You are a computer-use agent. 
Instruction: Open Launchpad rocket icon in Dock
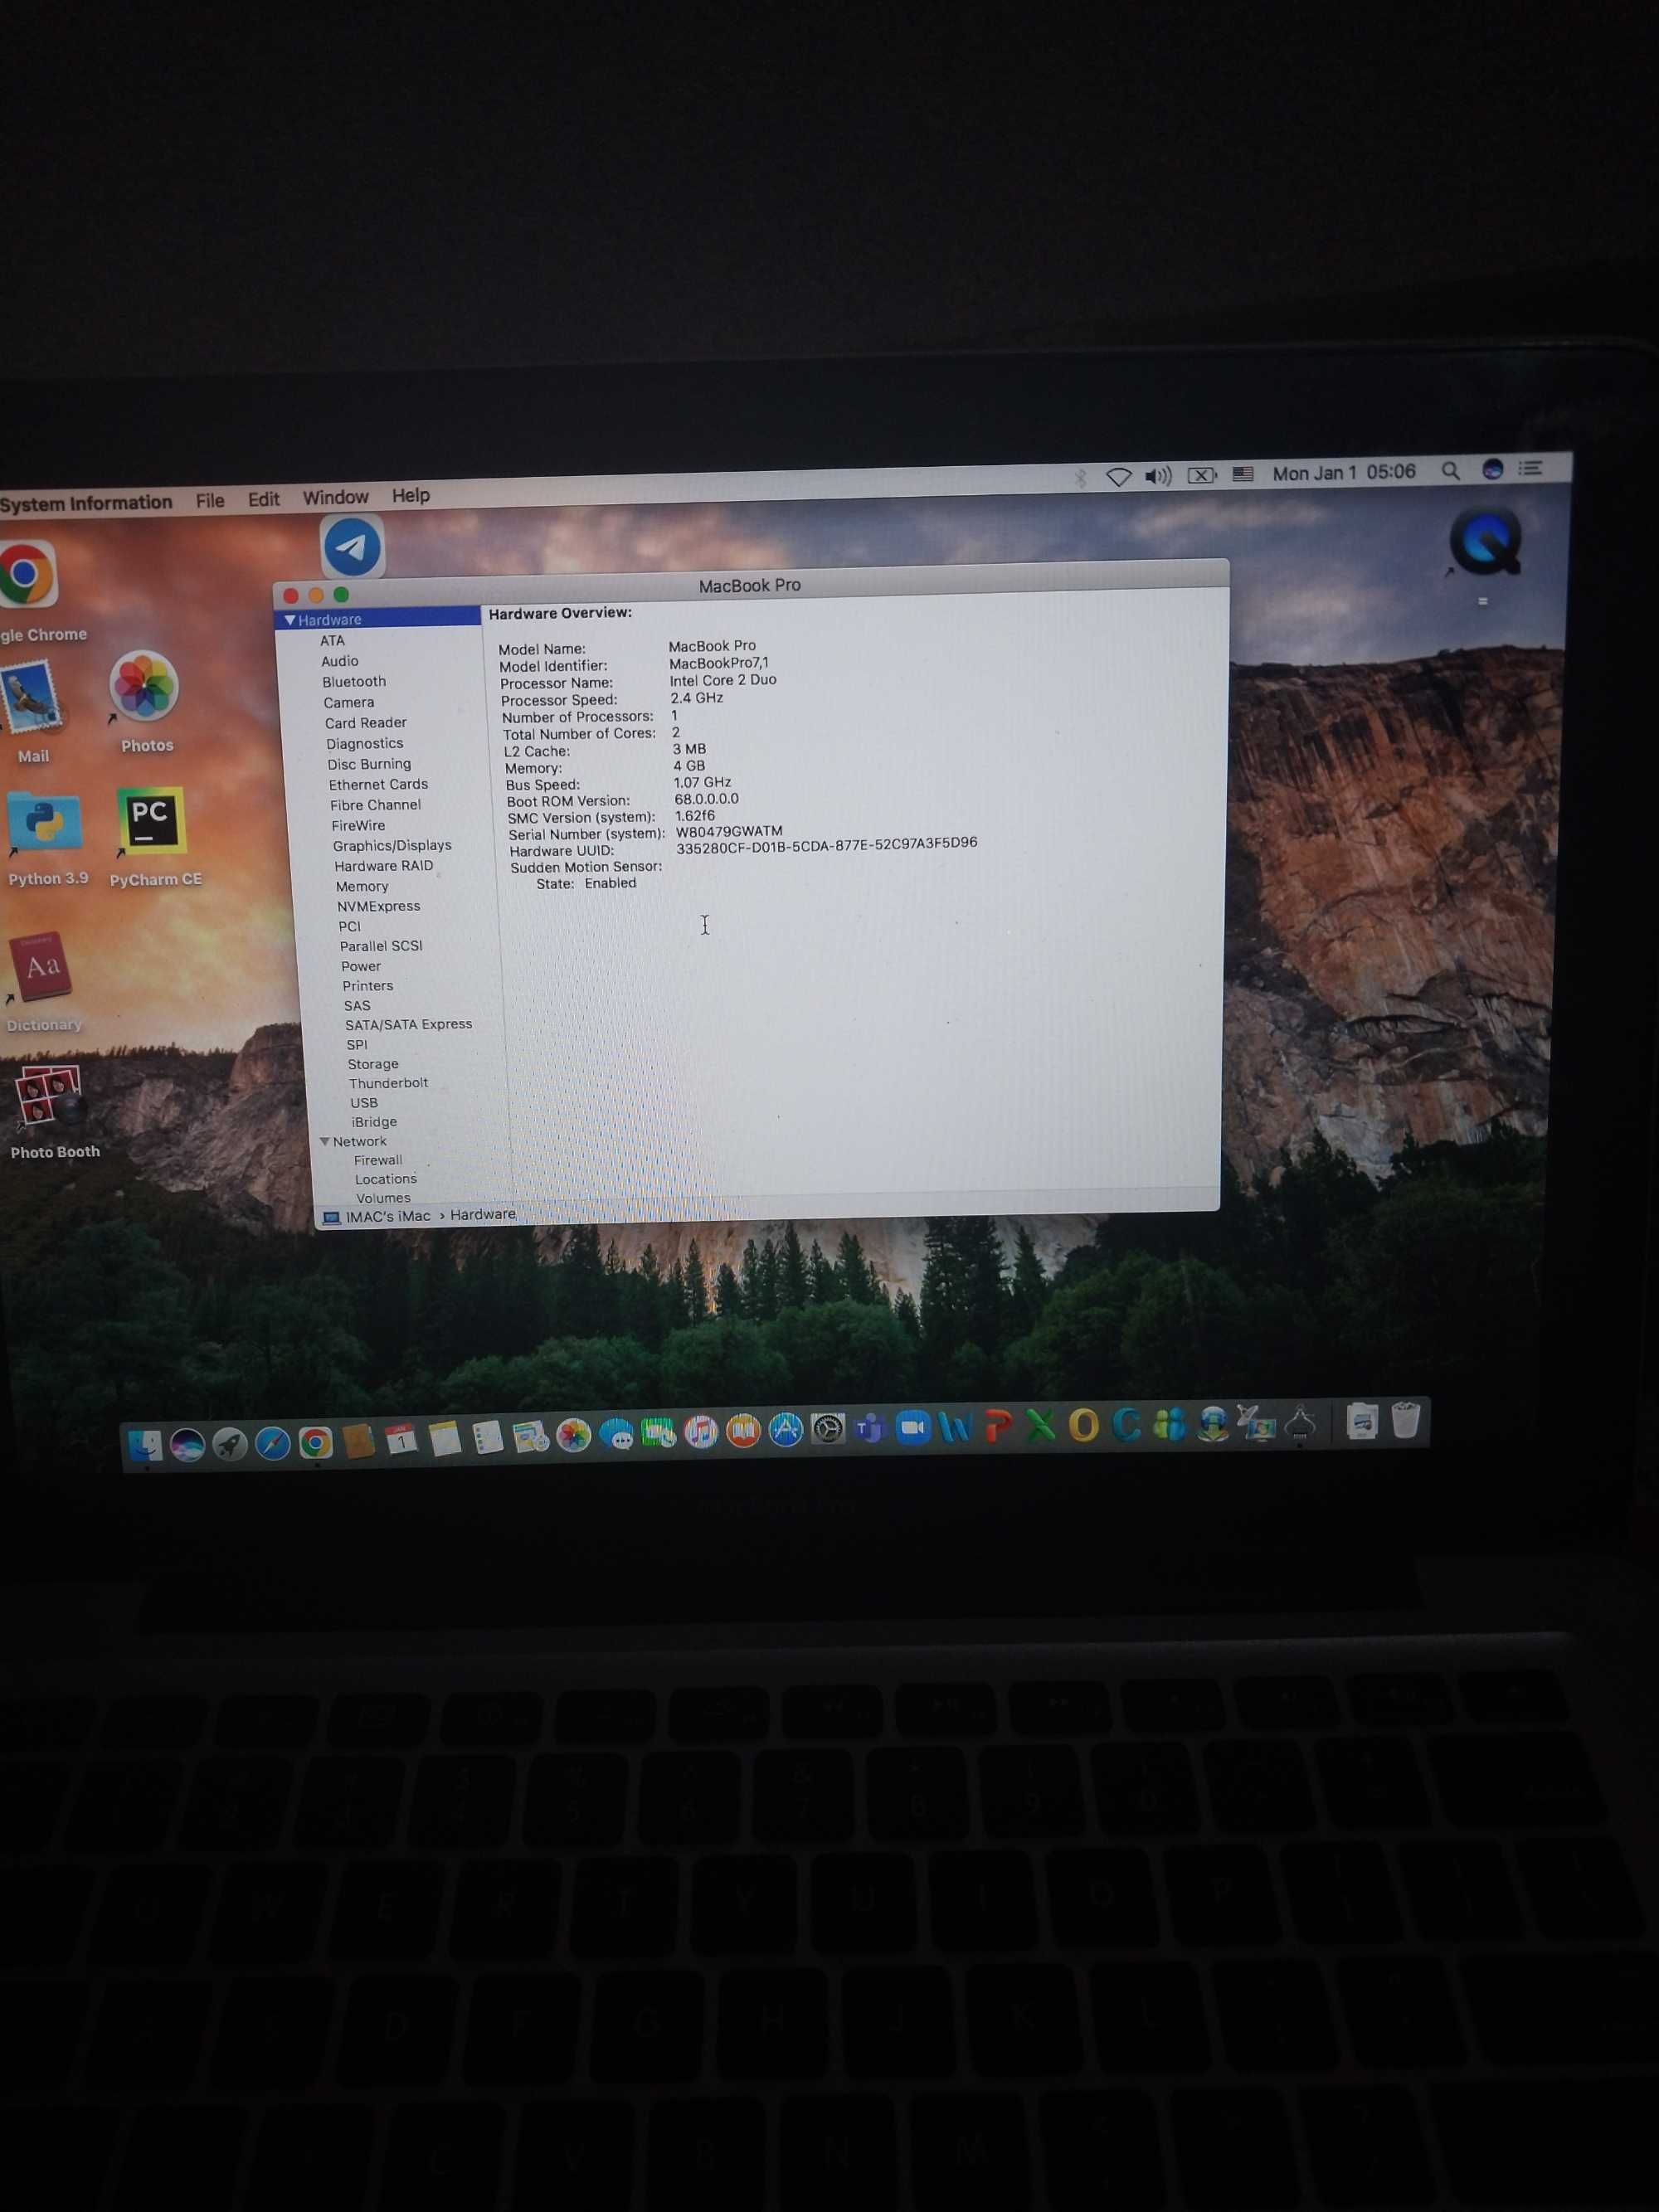coord(230,1443)
